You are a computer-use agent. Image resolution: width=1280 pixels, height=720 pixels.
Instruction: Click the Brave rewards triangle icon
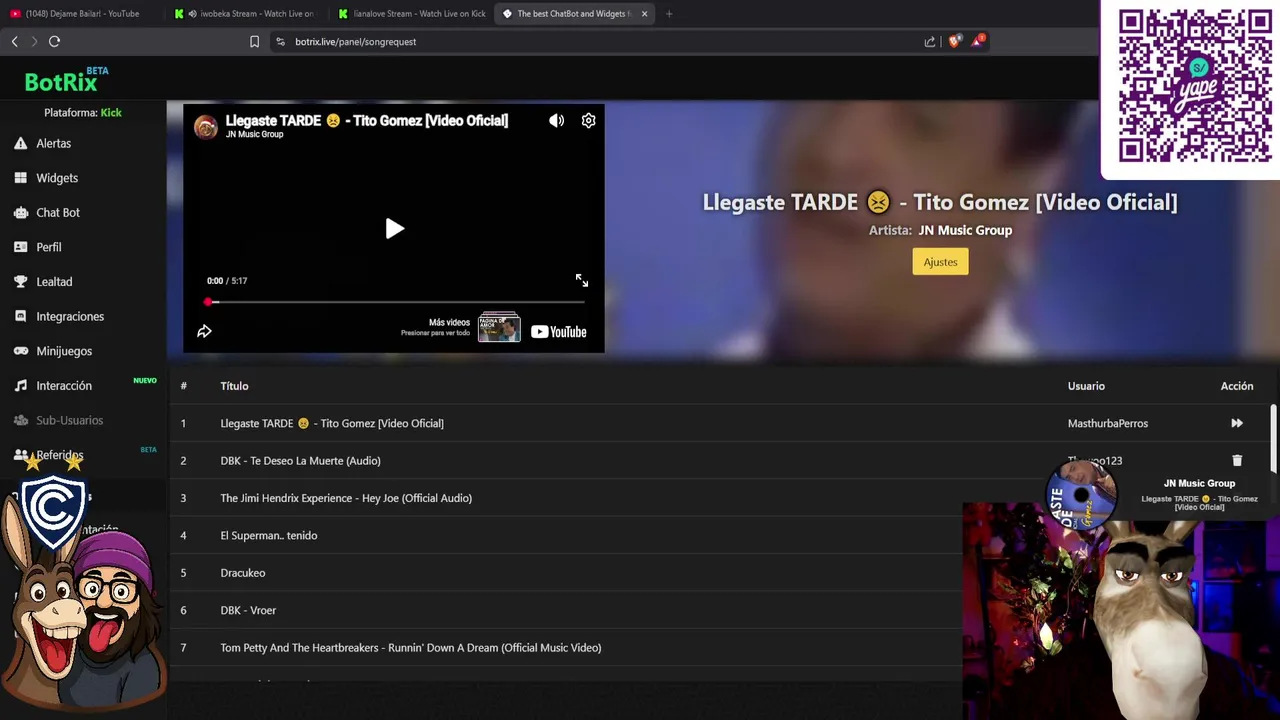[x=978, y=41]
